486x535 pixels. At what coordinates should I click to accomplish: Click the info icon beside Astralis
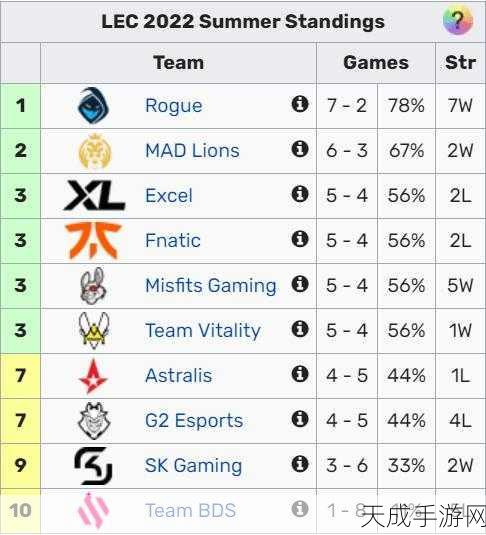click(300, 374)
